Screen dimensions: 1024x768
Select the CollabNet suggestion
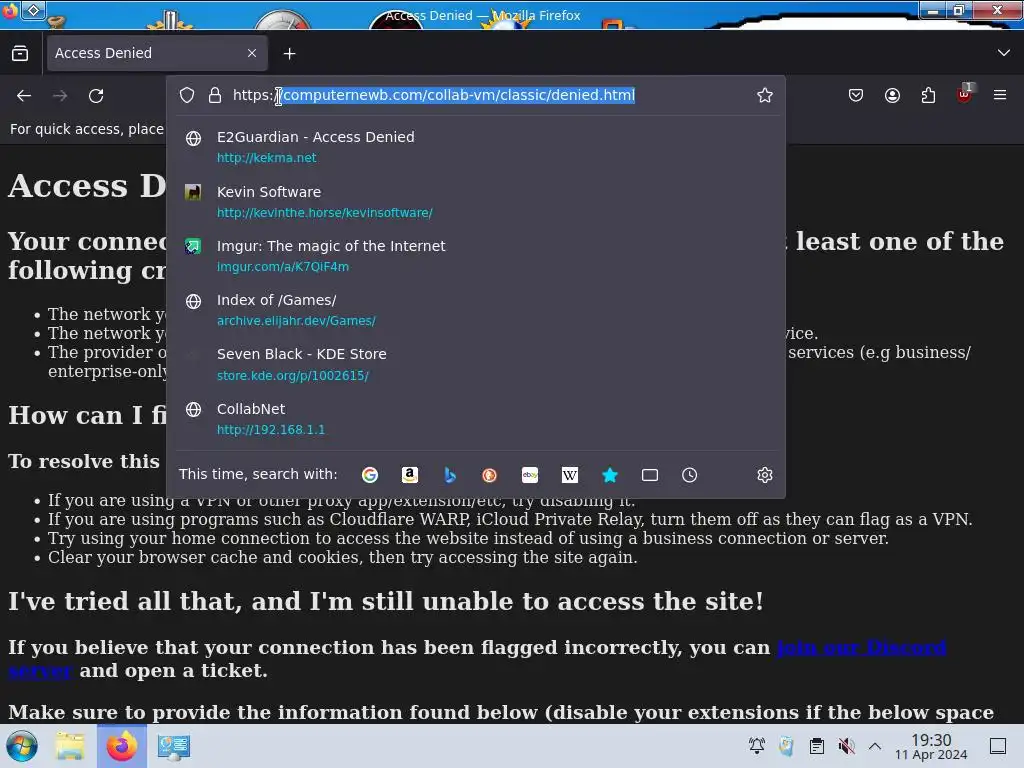click(475, 419)
